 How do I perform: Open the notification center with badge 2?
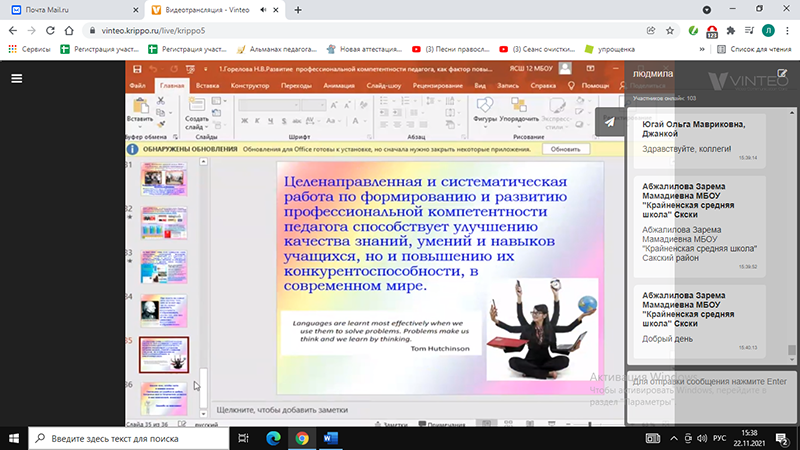coord(782,438)
